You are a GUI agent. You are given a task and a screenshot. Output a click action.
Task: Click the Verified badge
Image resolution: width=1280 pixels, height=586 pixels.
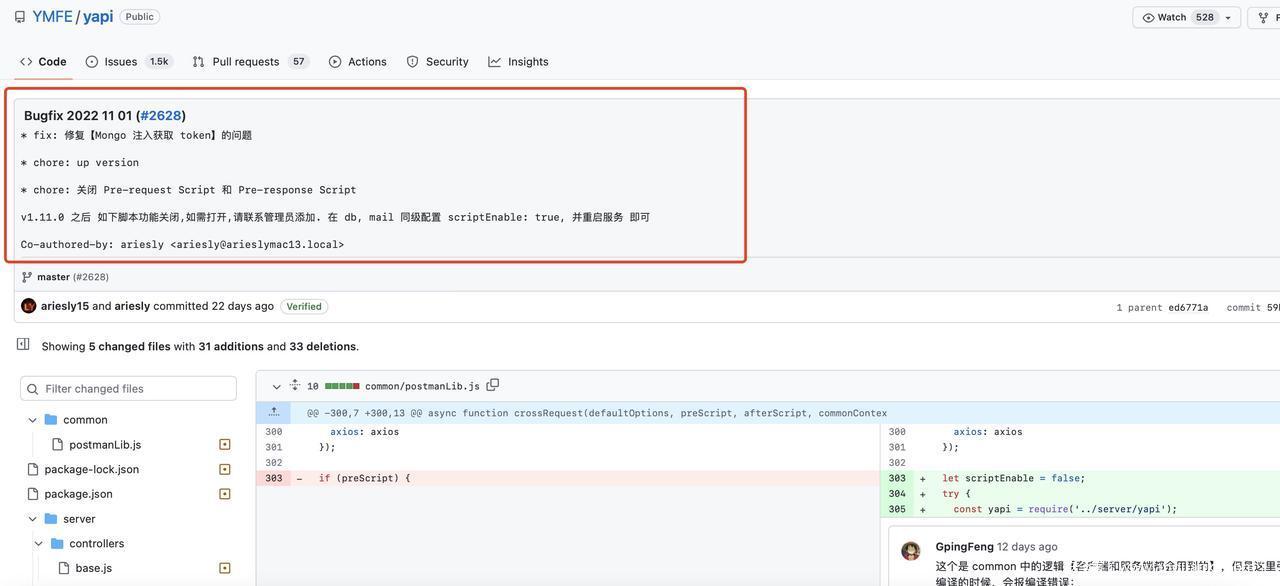pyautogui.click(x=304, y=306)
